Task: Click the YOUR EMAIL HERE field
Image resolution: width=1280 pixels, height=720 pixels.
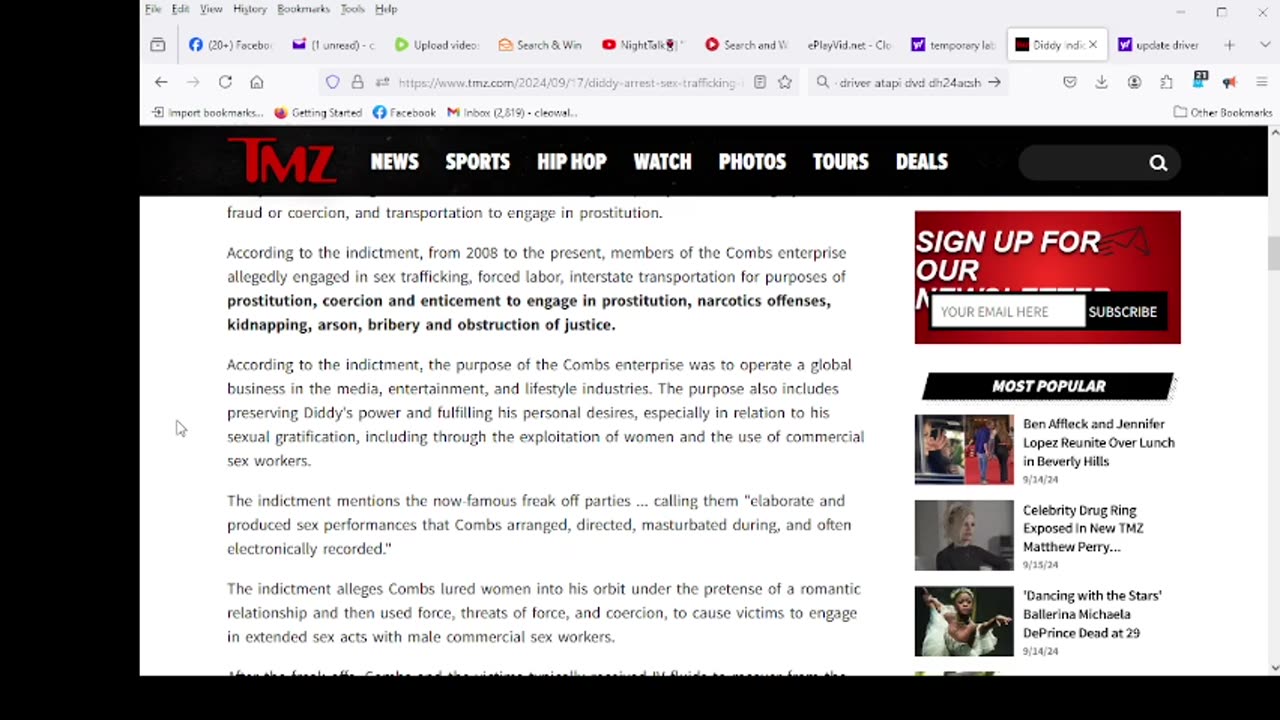Action: click(1008, 312)
